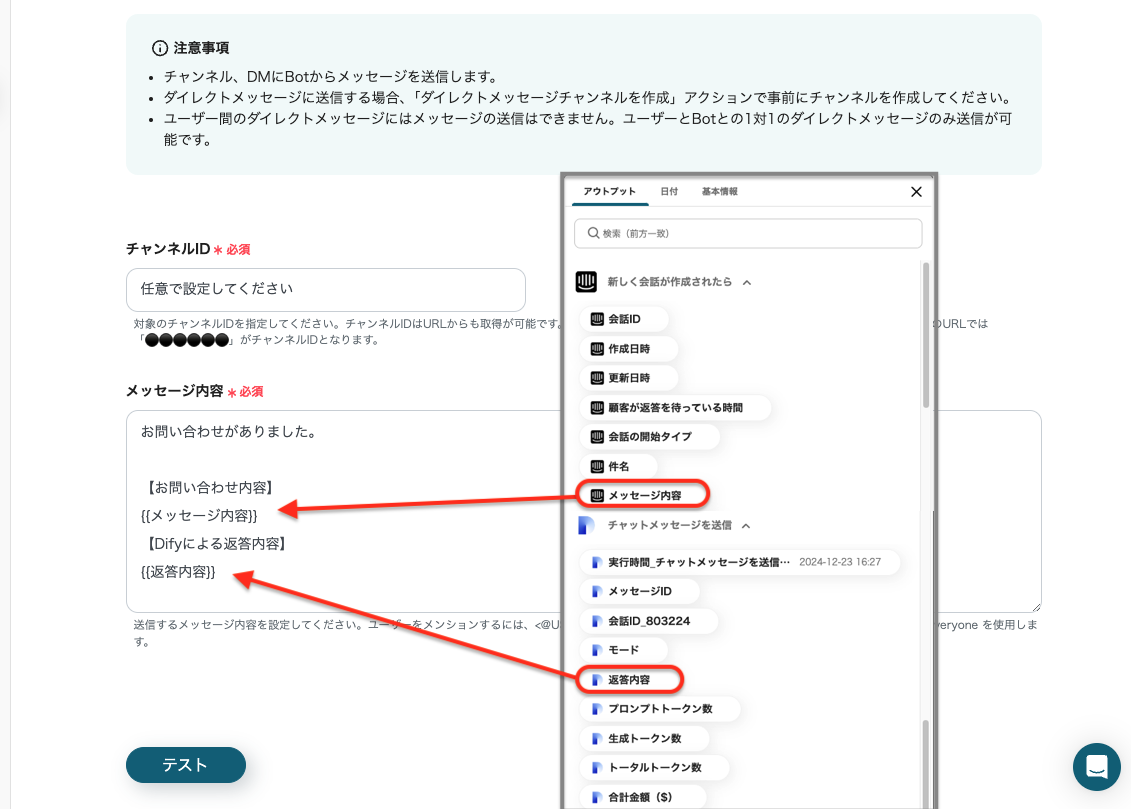Insert the 件名 output chip
1131x809 pixels.
click(619, 467)
